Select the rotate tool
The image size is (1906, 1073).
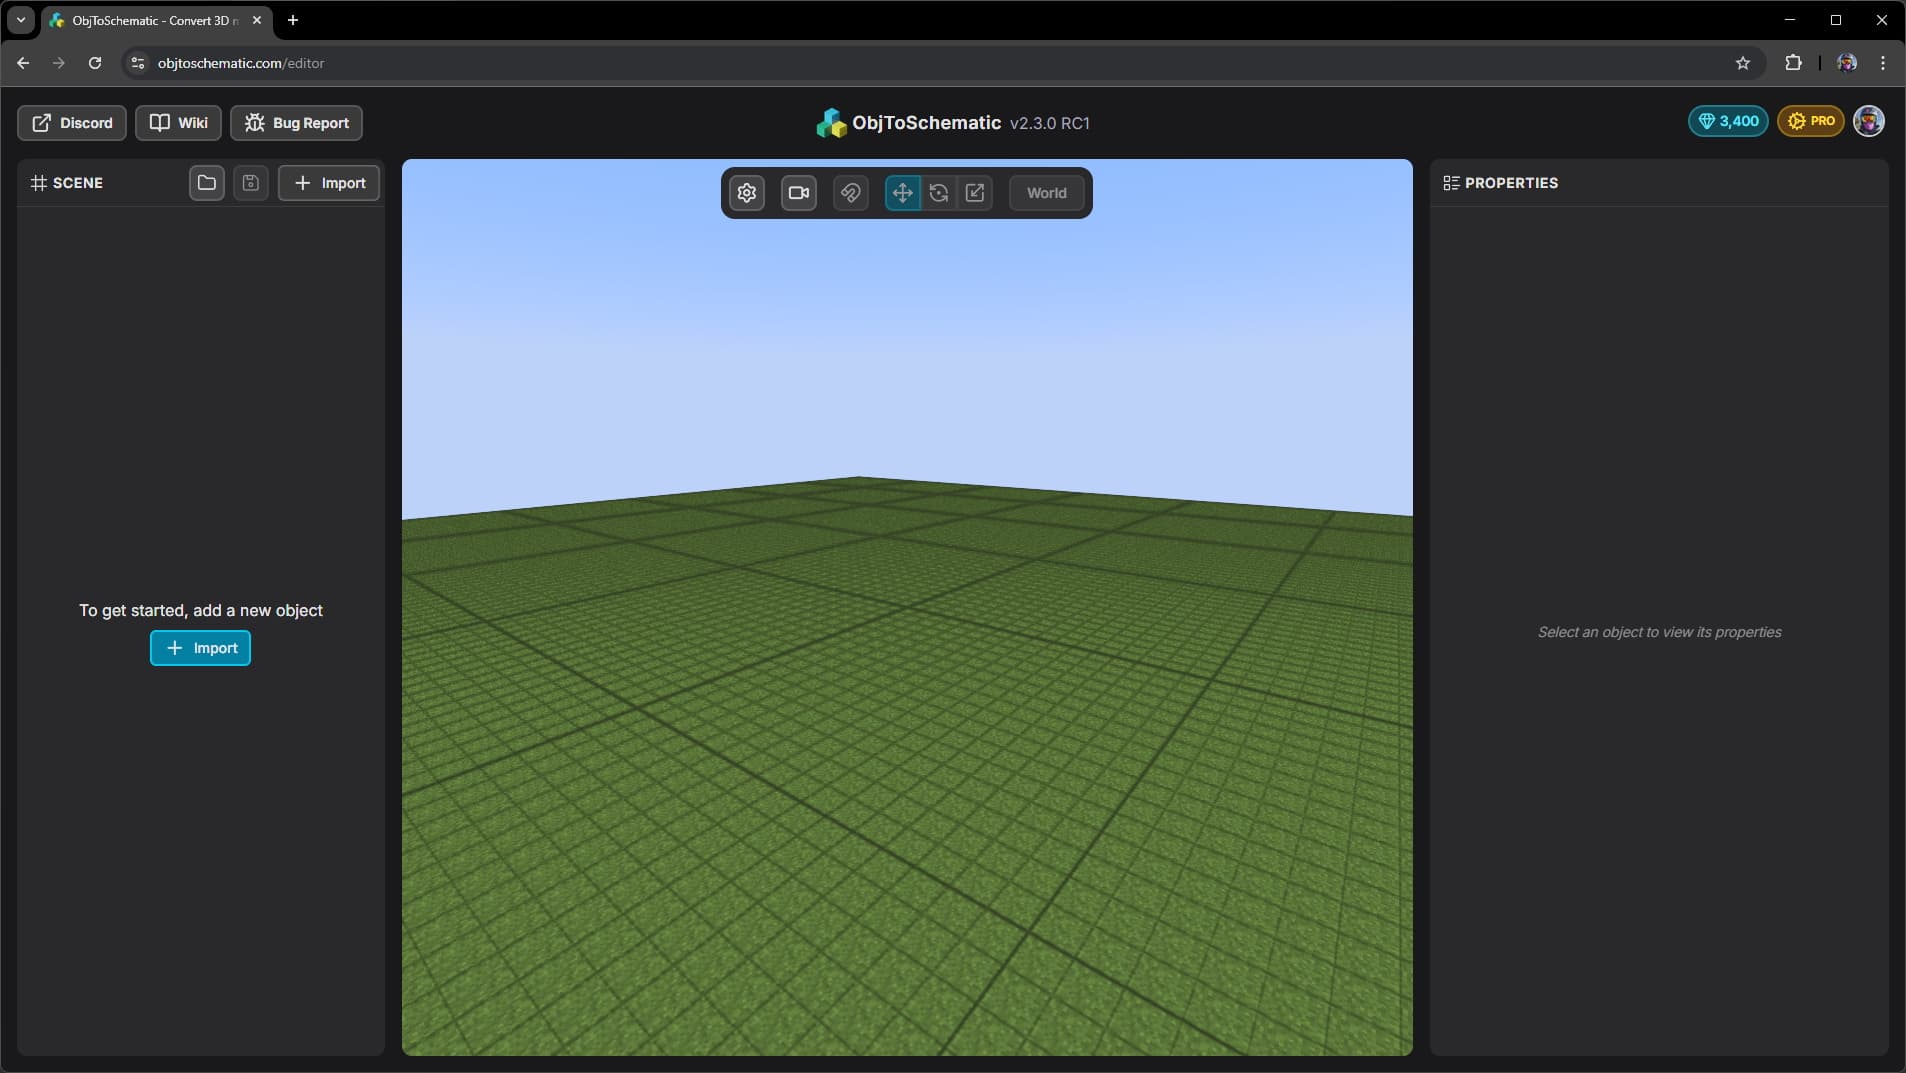click(938, 193)
